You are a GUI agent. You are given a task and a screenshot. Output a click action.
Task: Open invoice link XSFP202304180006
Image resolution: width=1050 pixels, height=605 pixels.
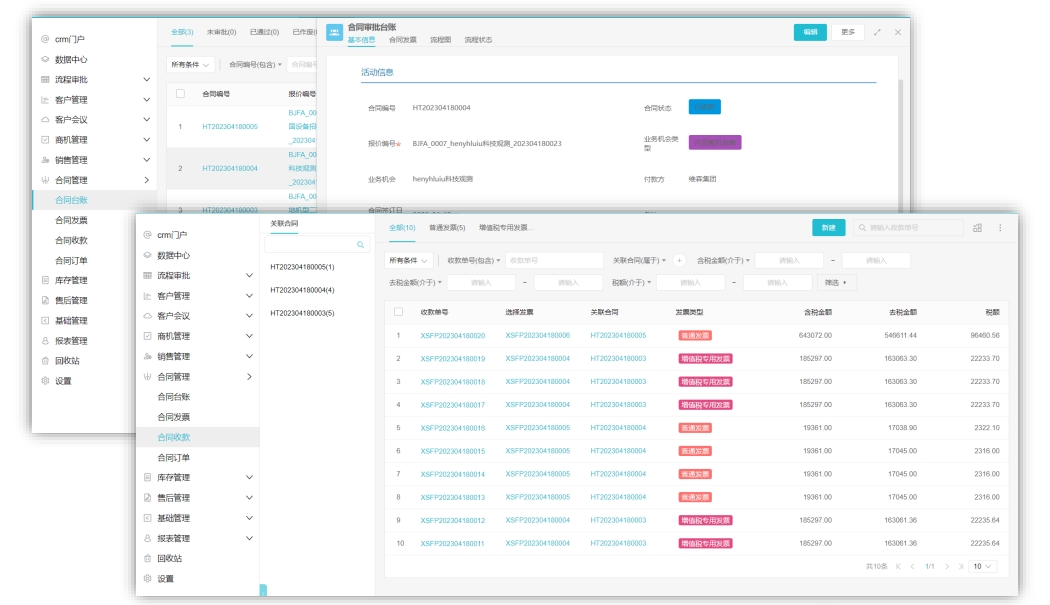pos(538,336)
